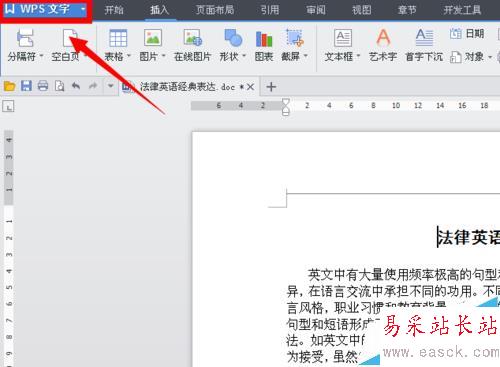Click the document title 法律英语
This screenshot has height=367, width=500.
point(469,237)
